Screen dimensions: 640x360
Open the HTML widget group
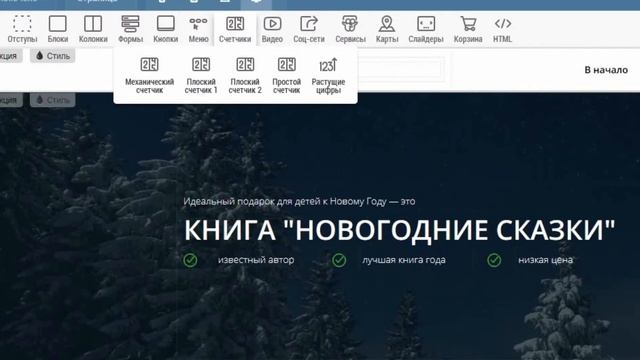tap(502, 29)
